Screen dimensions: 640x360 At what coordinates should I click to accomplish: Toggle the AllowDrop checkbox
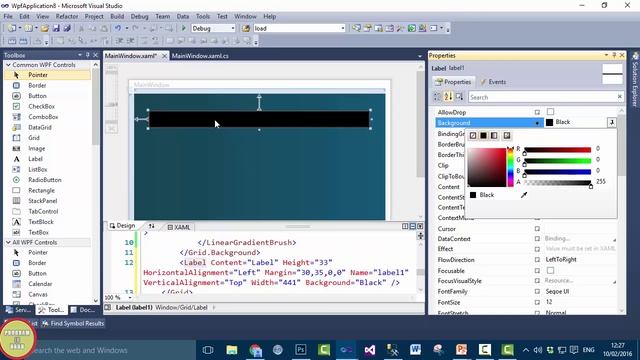click(x=551, y=112)
